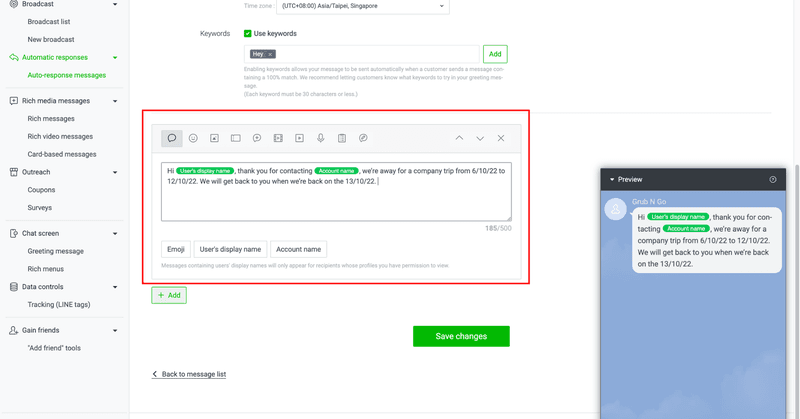This screenshot has width=800, height=419.
Task: Insert User's display name placeholder
Action: (x=230, y=249)
